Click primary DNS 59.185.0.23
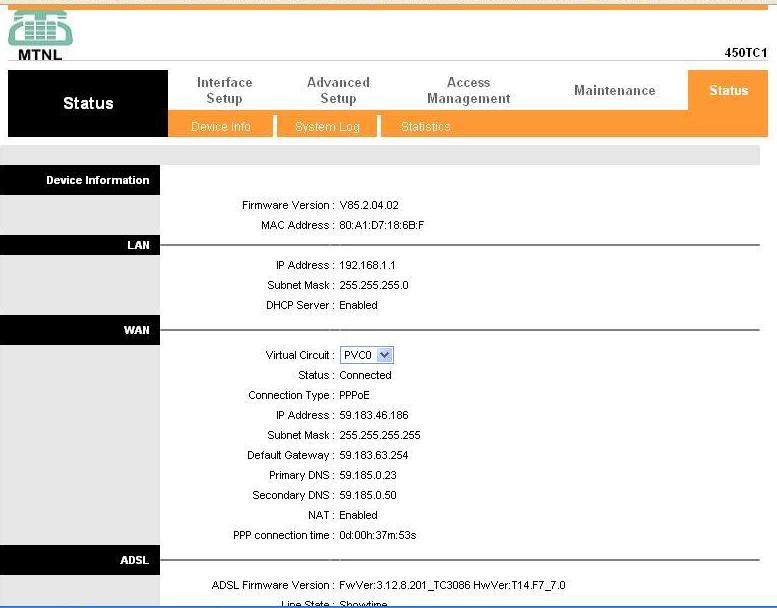 (x=368, y=475)
